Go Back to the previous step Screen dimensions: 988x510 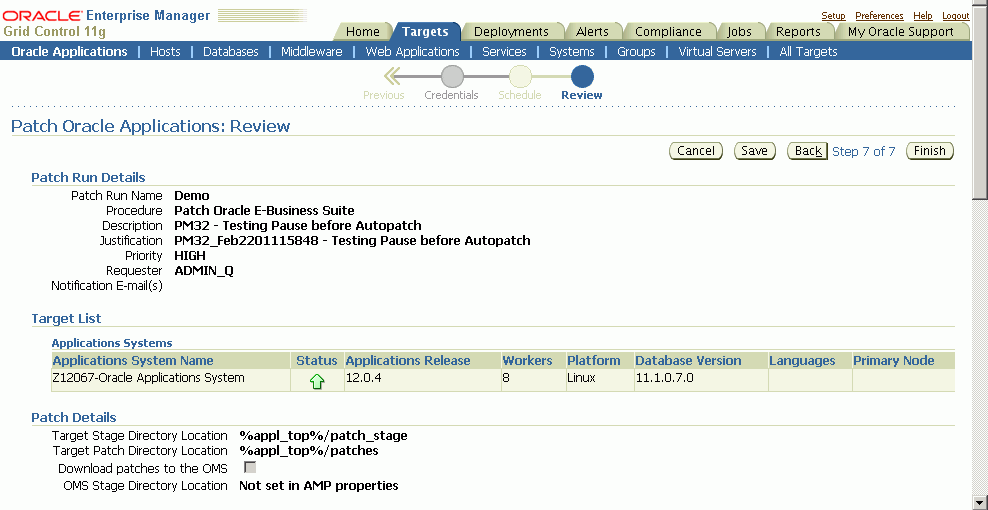coord(807,151)
